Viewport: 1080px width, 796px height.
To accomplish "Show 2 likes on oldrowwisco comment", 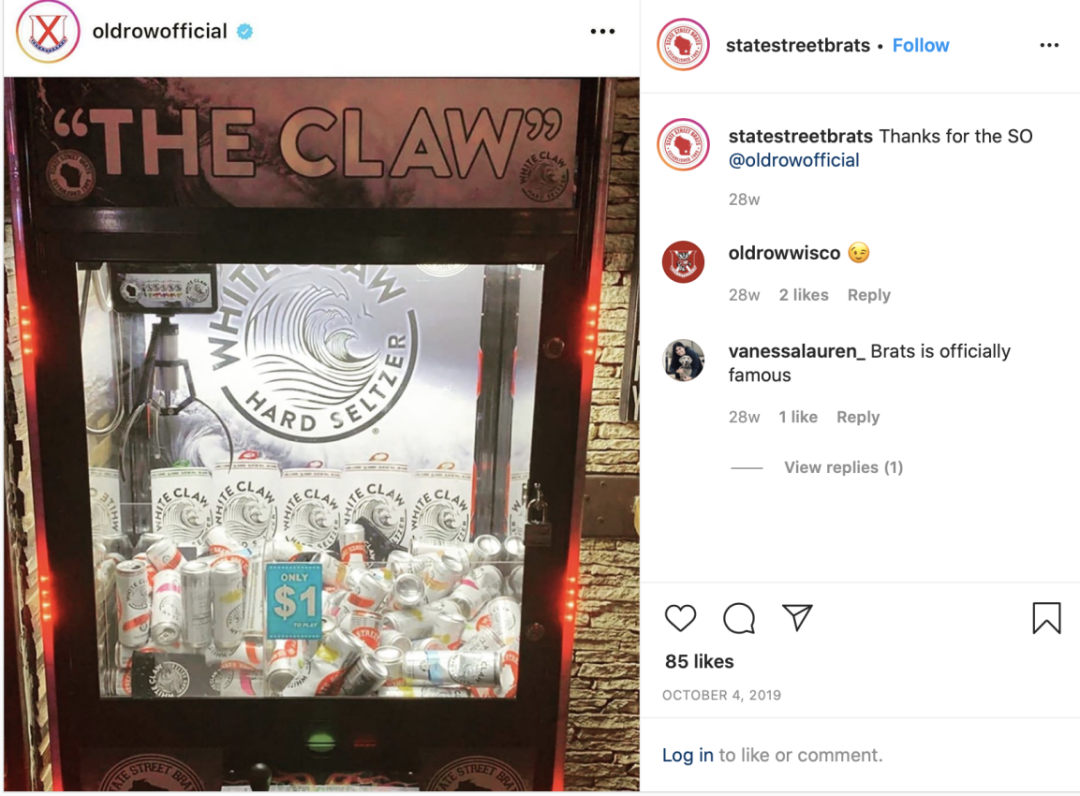I will coord(803,295).
